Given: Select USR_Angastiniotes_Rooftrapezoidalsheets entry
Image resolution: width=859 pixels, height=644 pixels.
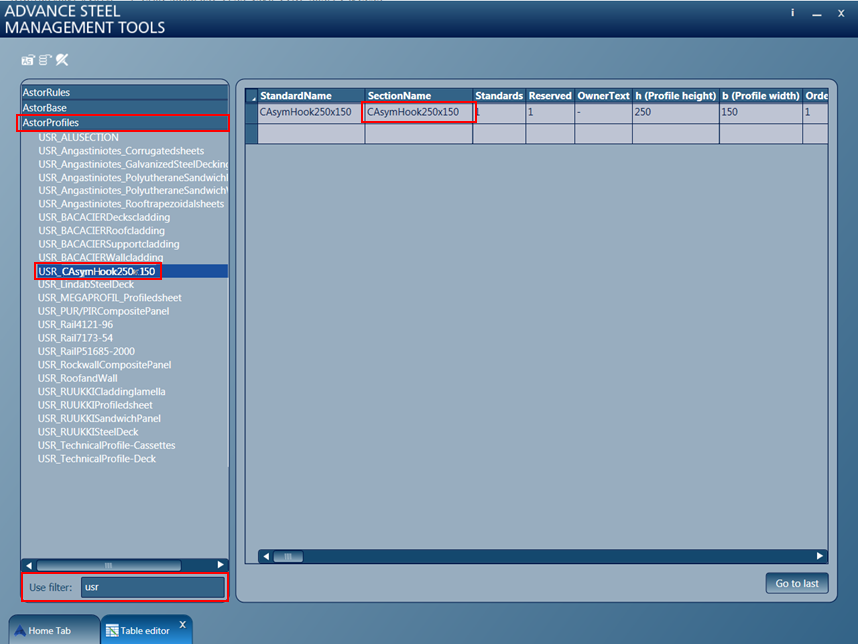Looking at the screenshot, I should (x=131, y=204).
